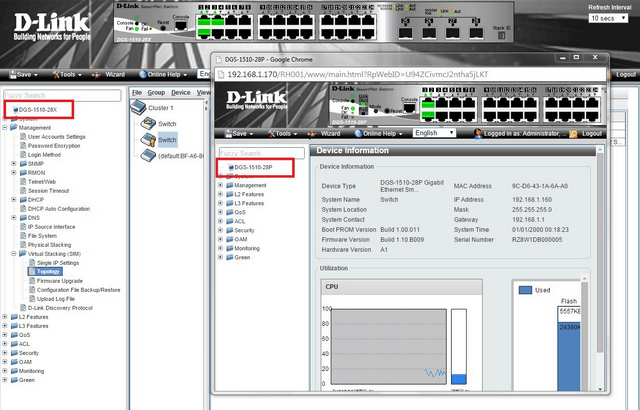Expand L3 Features in popup tree

(x=220, y=203)
